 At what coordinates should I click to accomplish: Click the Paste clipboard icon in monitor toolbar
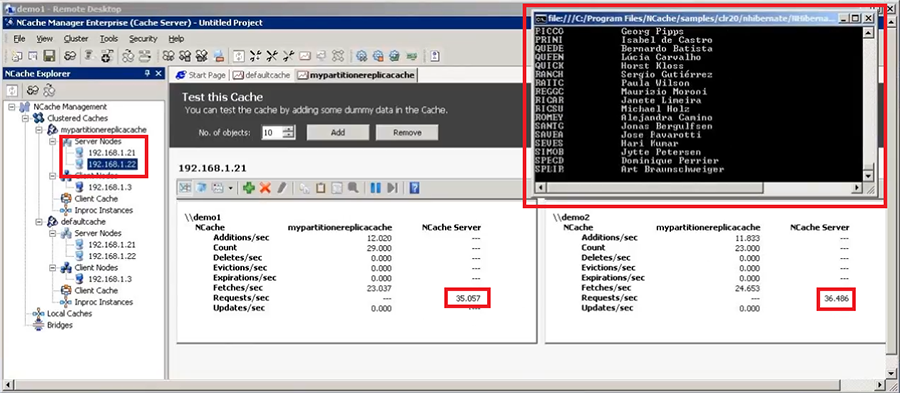321,188
